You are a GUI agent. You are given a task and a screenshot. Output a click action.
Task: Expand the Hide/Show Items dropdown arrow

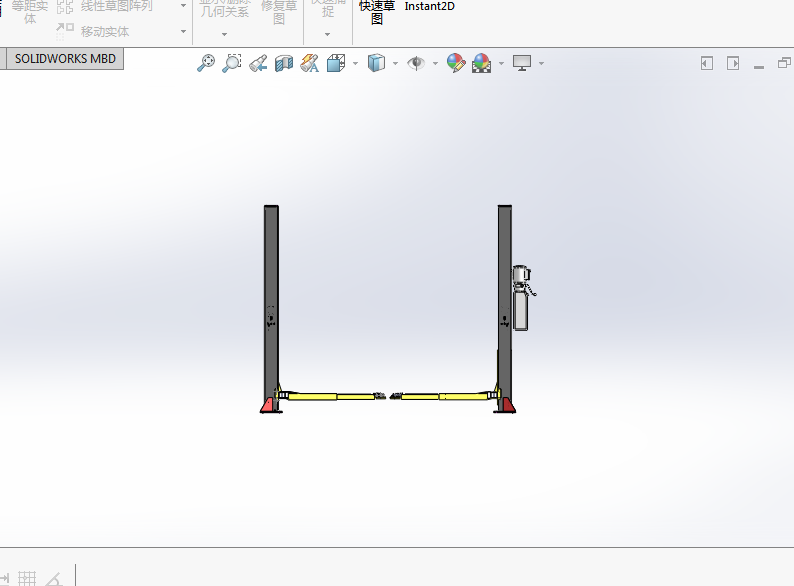435,64
